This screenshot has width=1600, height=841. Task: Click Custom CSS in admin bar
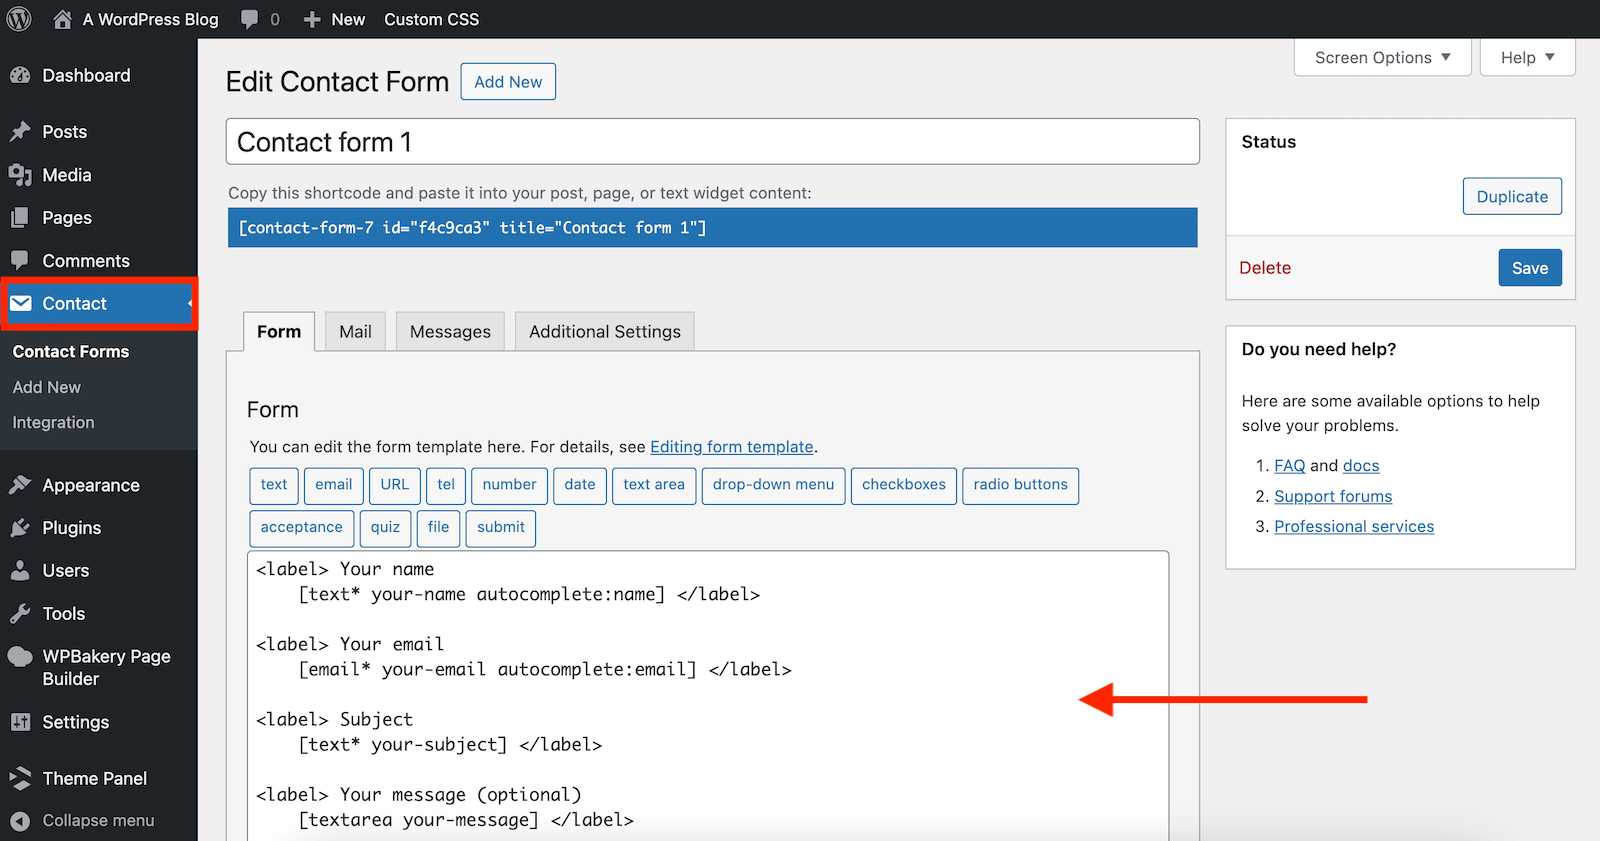click(431, 19)
